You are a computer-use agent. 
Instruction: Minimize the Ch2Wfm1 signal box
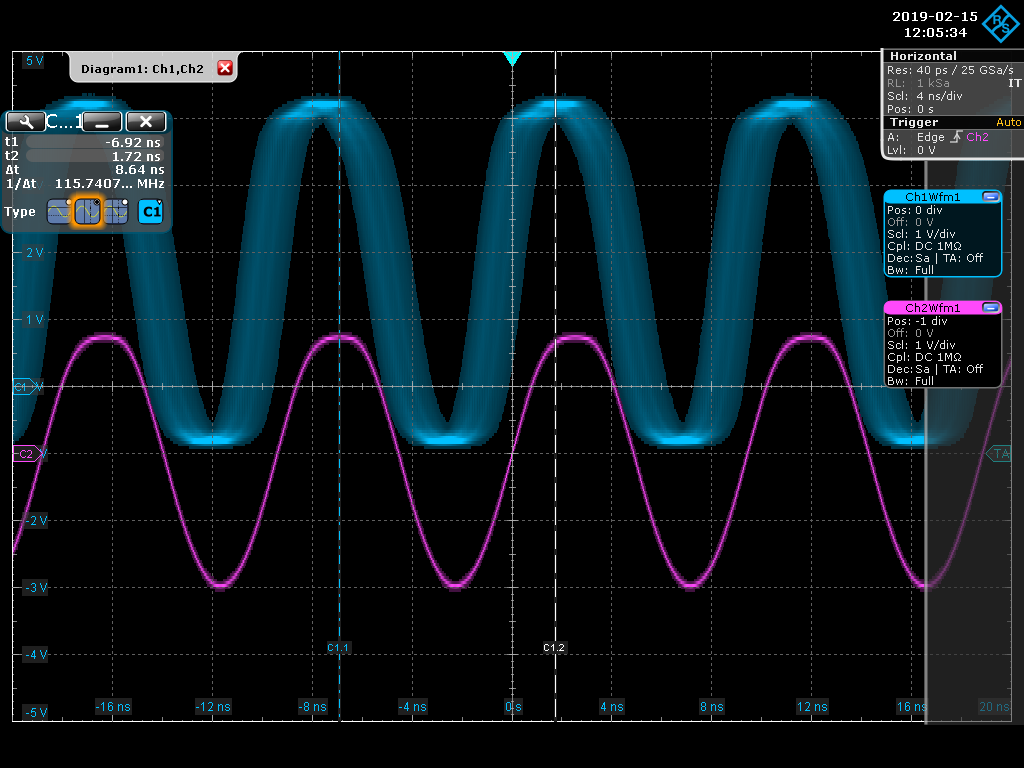(x=990, y=308)
